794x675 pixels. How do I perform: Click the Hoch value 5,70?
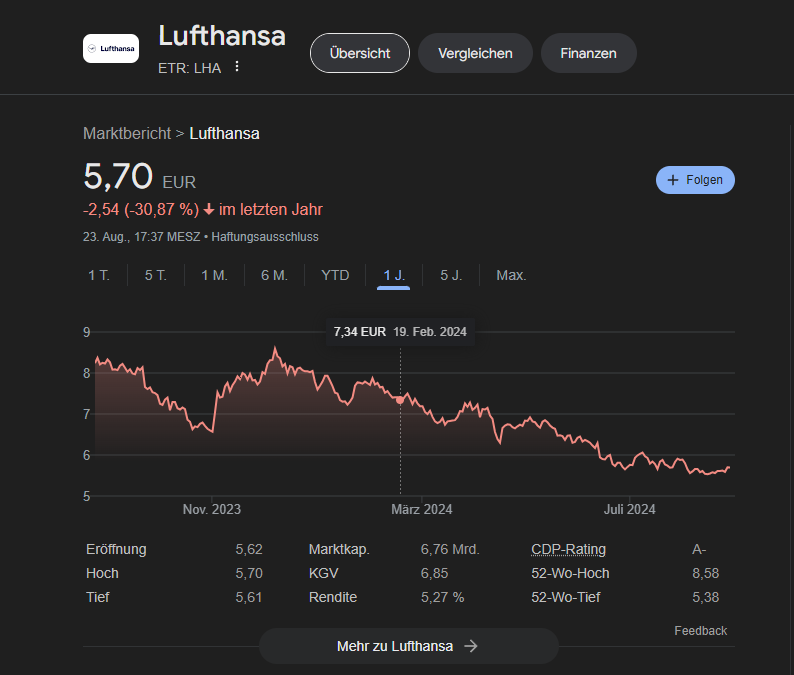tap(249, 573)
